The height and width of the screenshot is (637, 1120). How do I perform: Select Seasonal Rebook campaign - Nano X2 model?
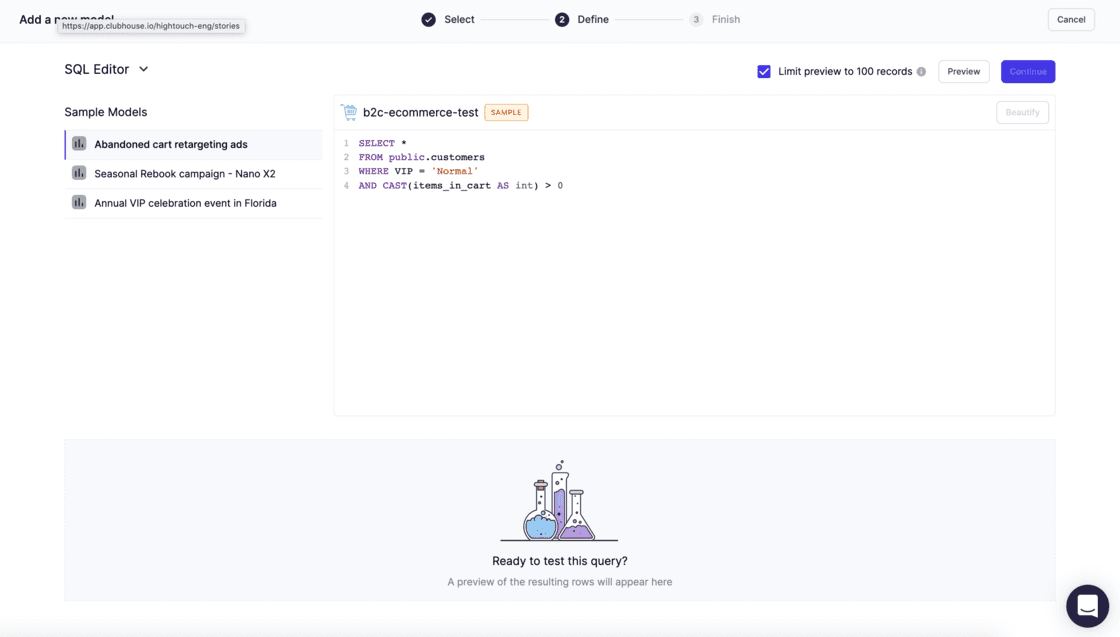click(185, 174)
